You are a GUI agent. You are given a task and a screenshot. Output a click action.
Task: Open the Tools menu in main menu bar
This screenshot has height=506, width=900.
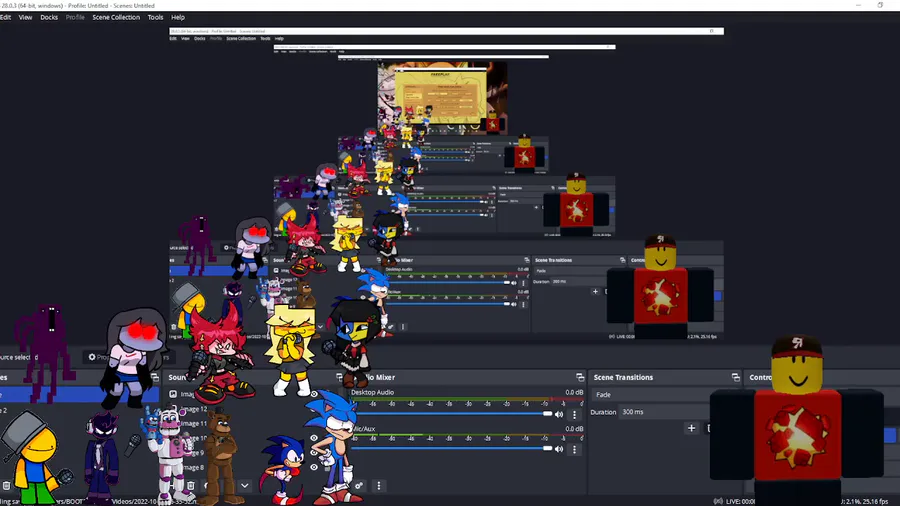[x=156, y=17]
